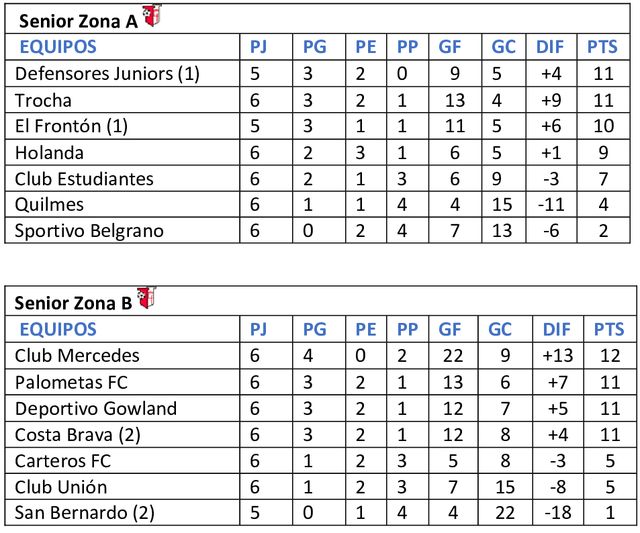640x533 pixels.
Task: Click the Deportivo Gowland team name
Action: pyautogui.click(x=96, y=408)
